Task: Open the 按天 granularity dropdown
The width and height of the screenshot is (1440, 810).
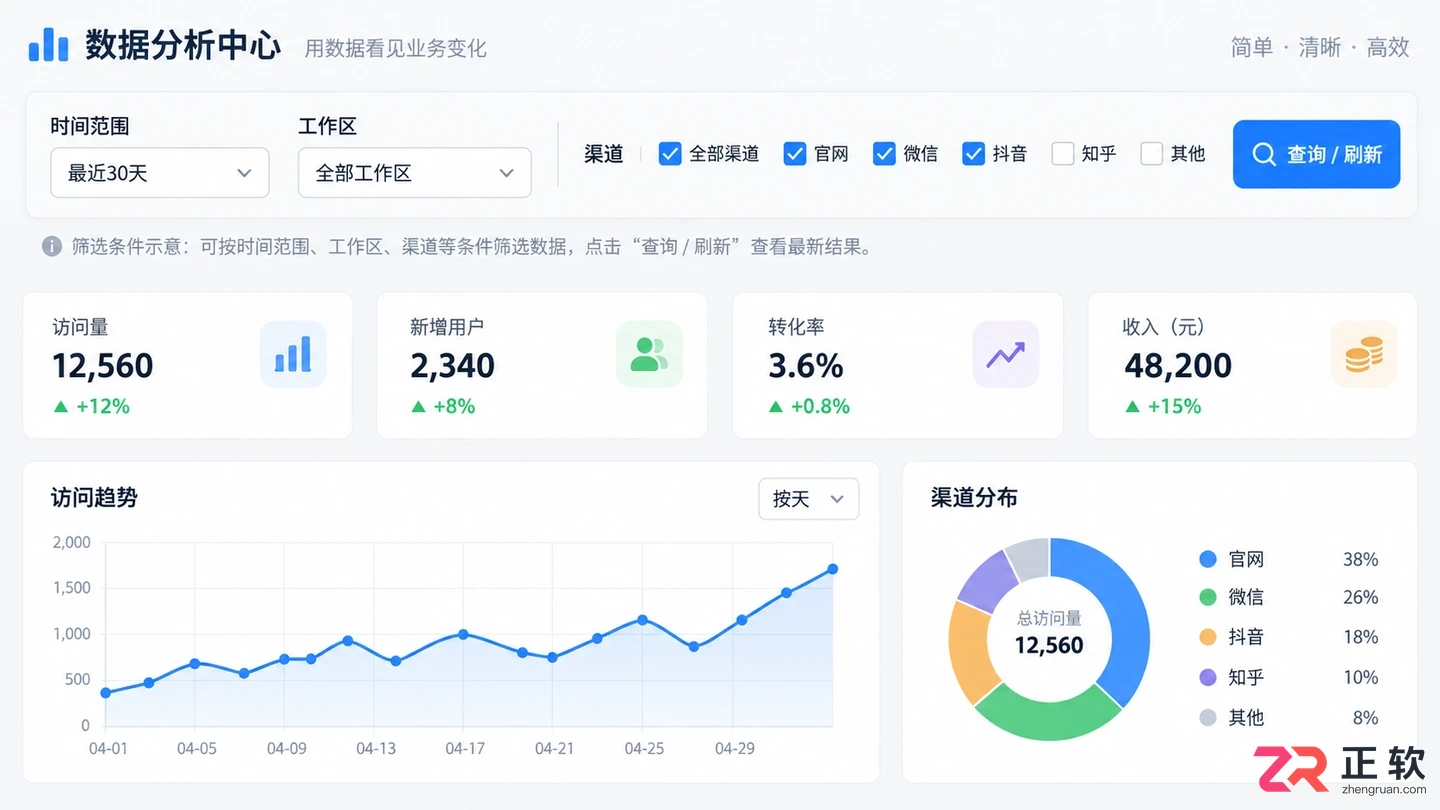Action: coord(809,498)
